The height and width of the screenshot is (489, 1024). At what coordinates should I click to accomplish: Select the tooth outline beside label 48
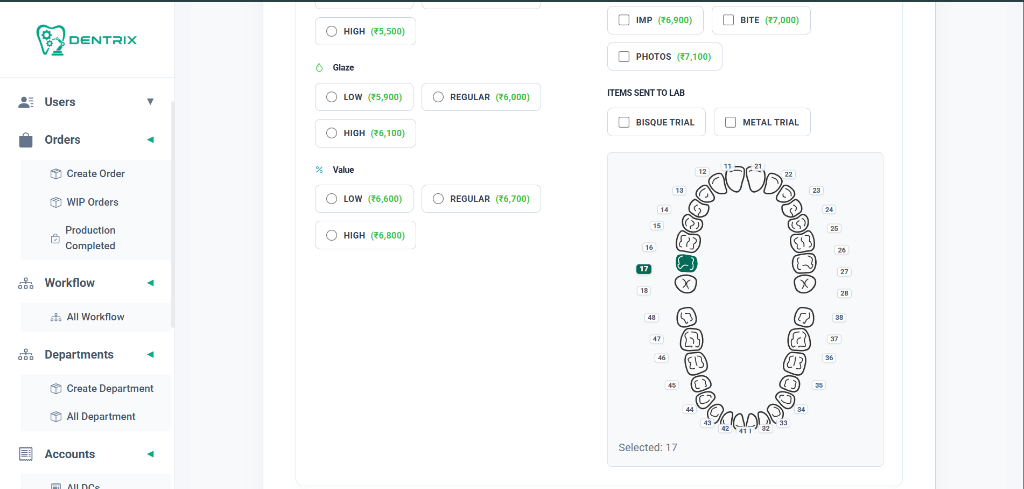tap(687, 317)
